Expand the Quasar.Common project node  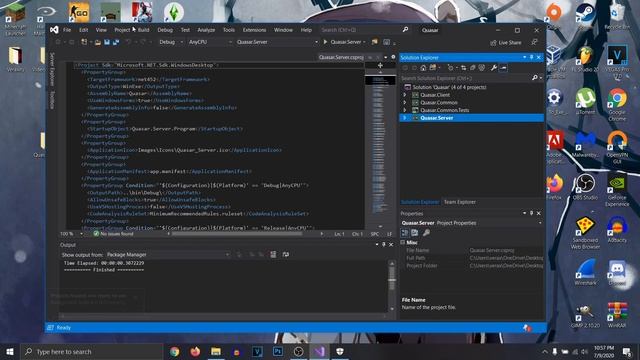(404, 102)
